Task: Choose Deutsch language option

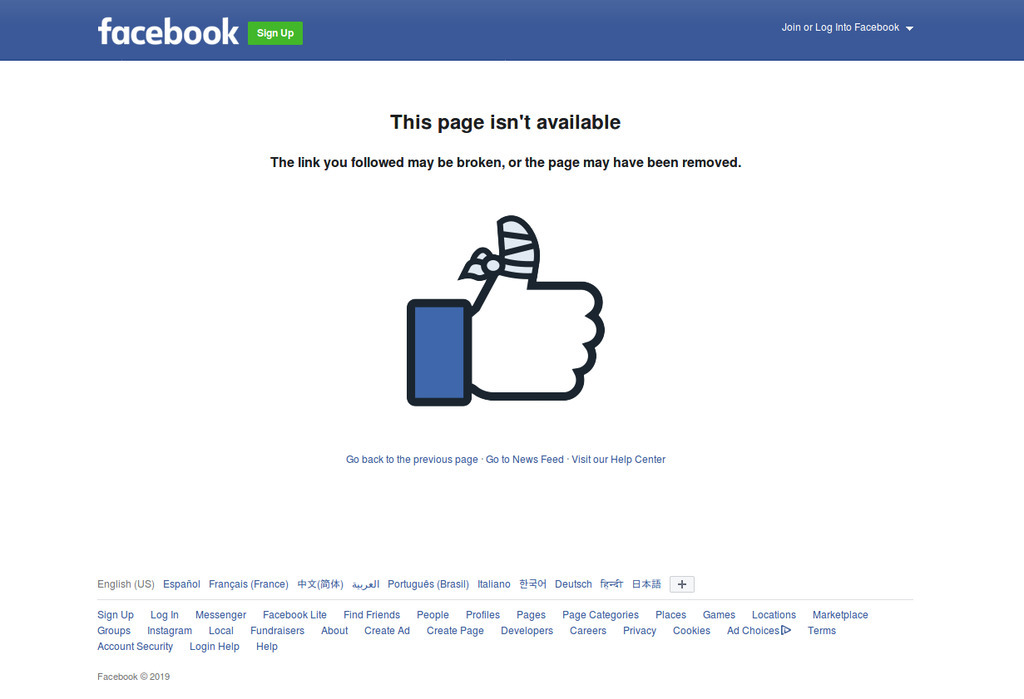Action: (573, 584)
